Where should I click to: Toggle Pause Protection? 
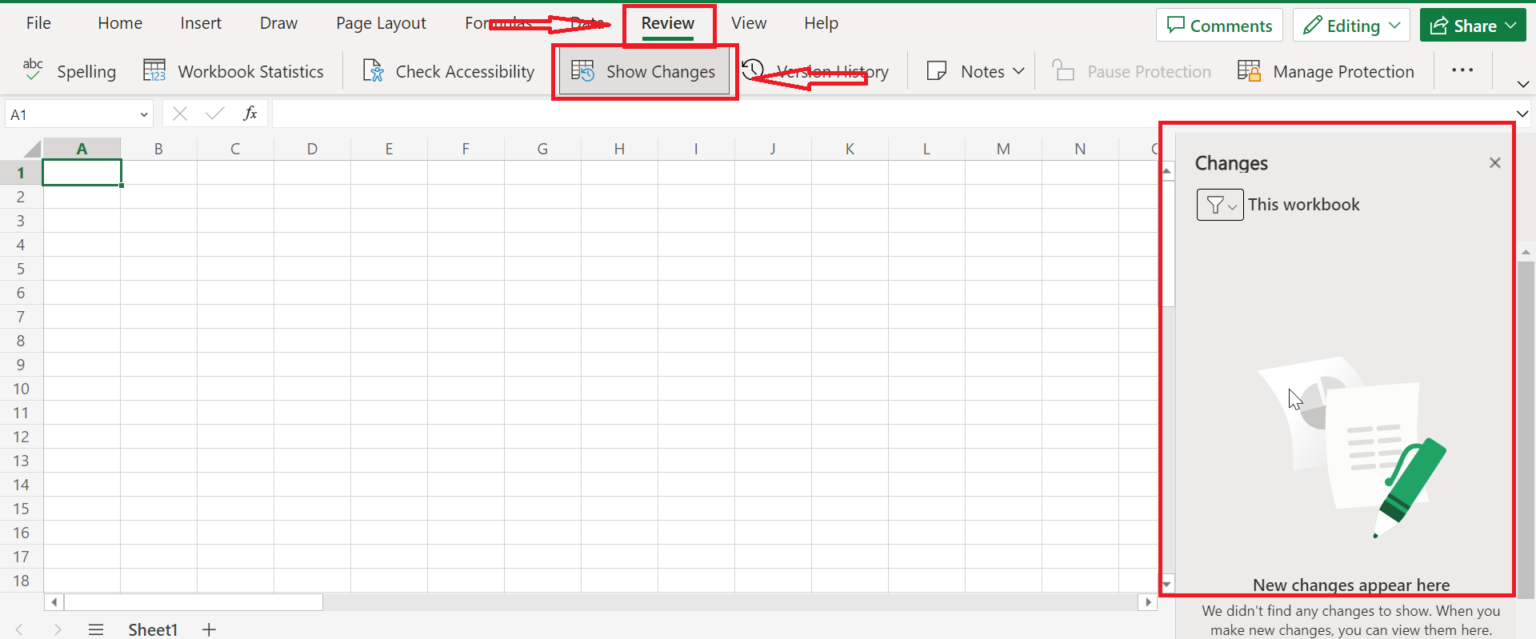[x=1131, y=71]
